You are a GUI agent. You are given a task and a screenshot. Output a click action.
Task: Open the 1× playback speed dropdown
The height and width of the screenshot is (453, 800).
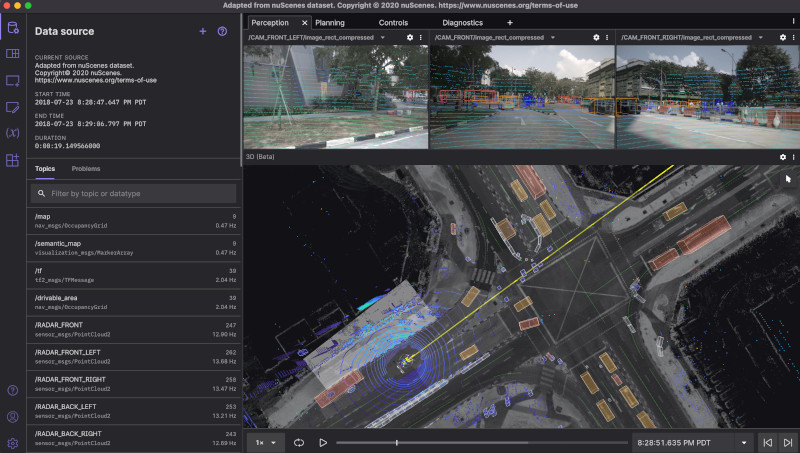[x=265, y=442]
